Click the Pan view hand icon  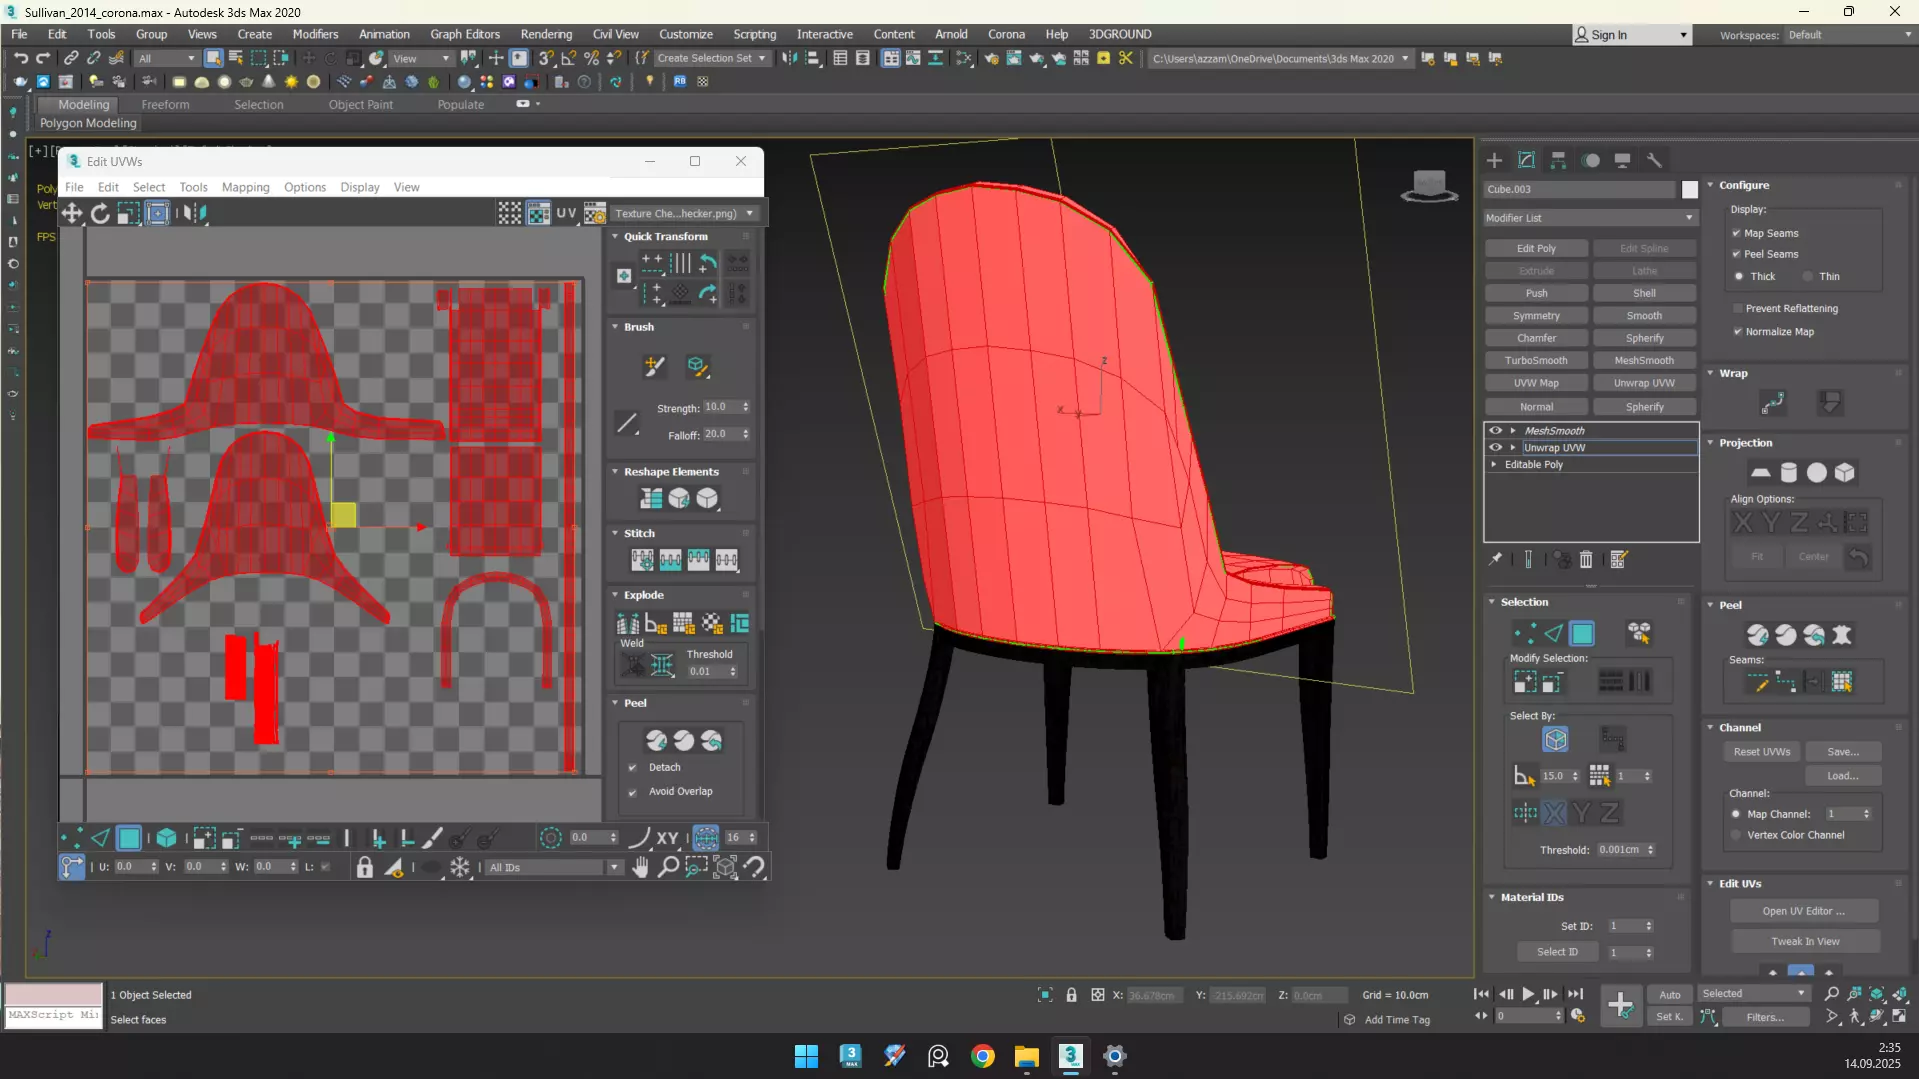640,867
